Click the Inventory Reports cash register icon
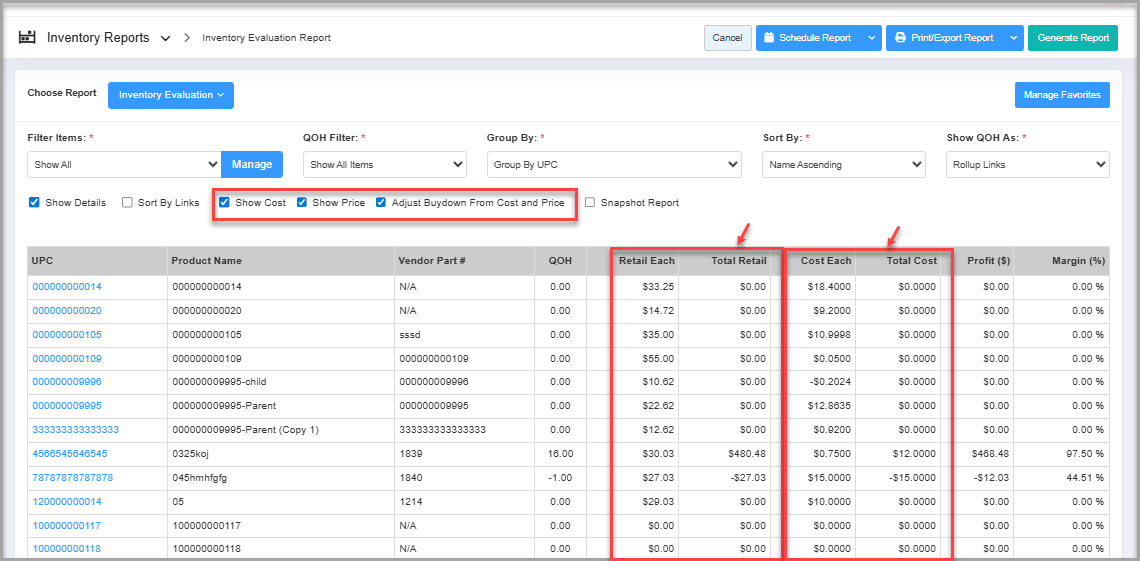Image resolution: width=1140 pixels, height=561 pixels. (x=27, y=38)
